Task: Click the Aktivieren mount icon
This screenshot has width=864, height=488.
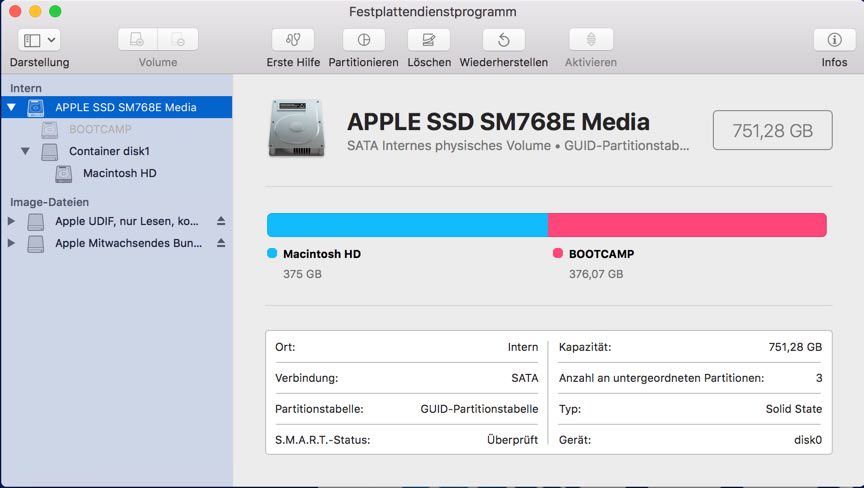Action: point(591,40)
